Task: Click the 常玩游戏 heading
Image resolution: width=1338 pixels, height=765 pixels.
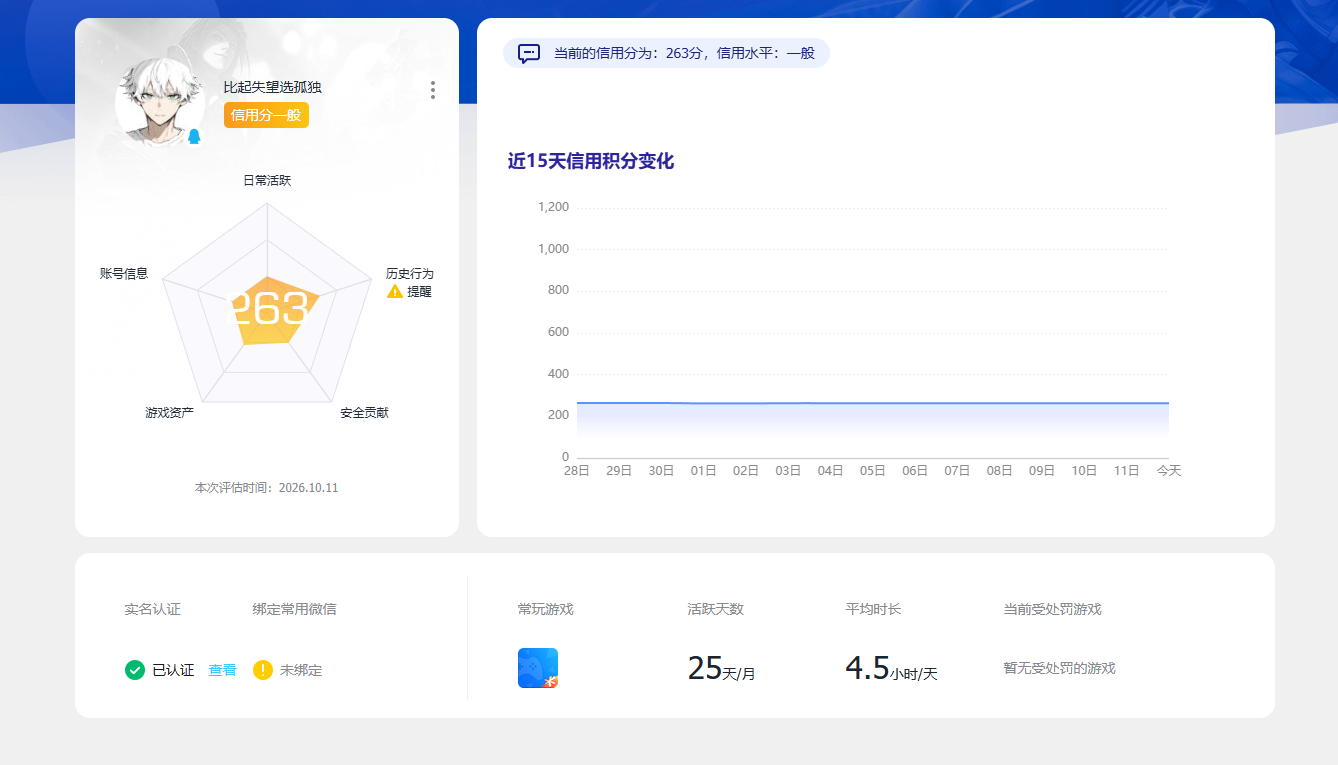Action: (546, 608)
